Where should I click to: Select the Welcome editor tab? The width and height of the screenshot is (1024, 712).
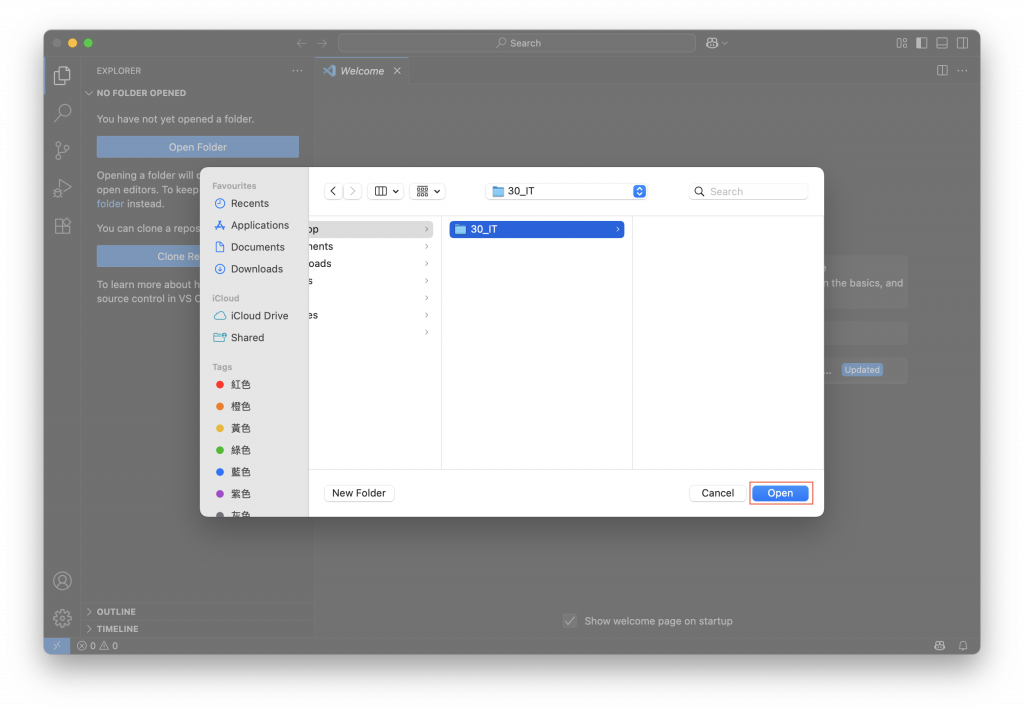362,71
